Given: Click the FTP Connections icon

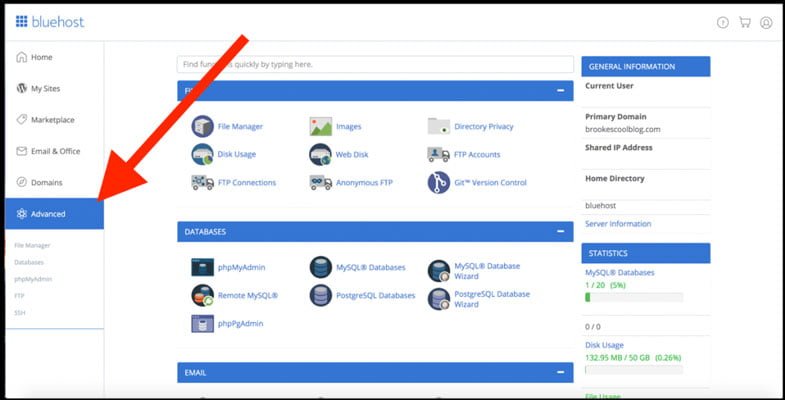Looking at the screenshot, I should [x=202, y=182].
